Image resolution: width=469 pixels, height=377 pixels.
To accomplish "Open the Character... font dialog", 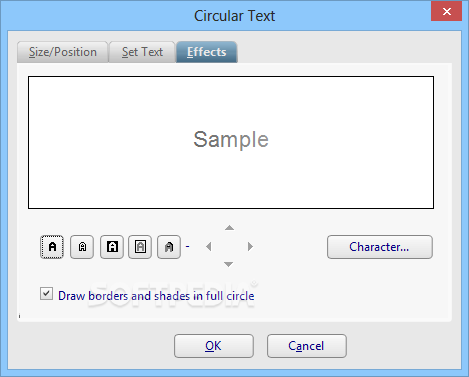I will pyautogui.click(x=380, y=247).
